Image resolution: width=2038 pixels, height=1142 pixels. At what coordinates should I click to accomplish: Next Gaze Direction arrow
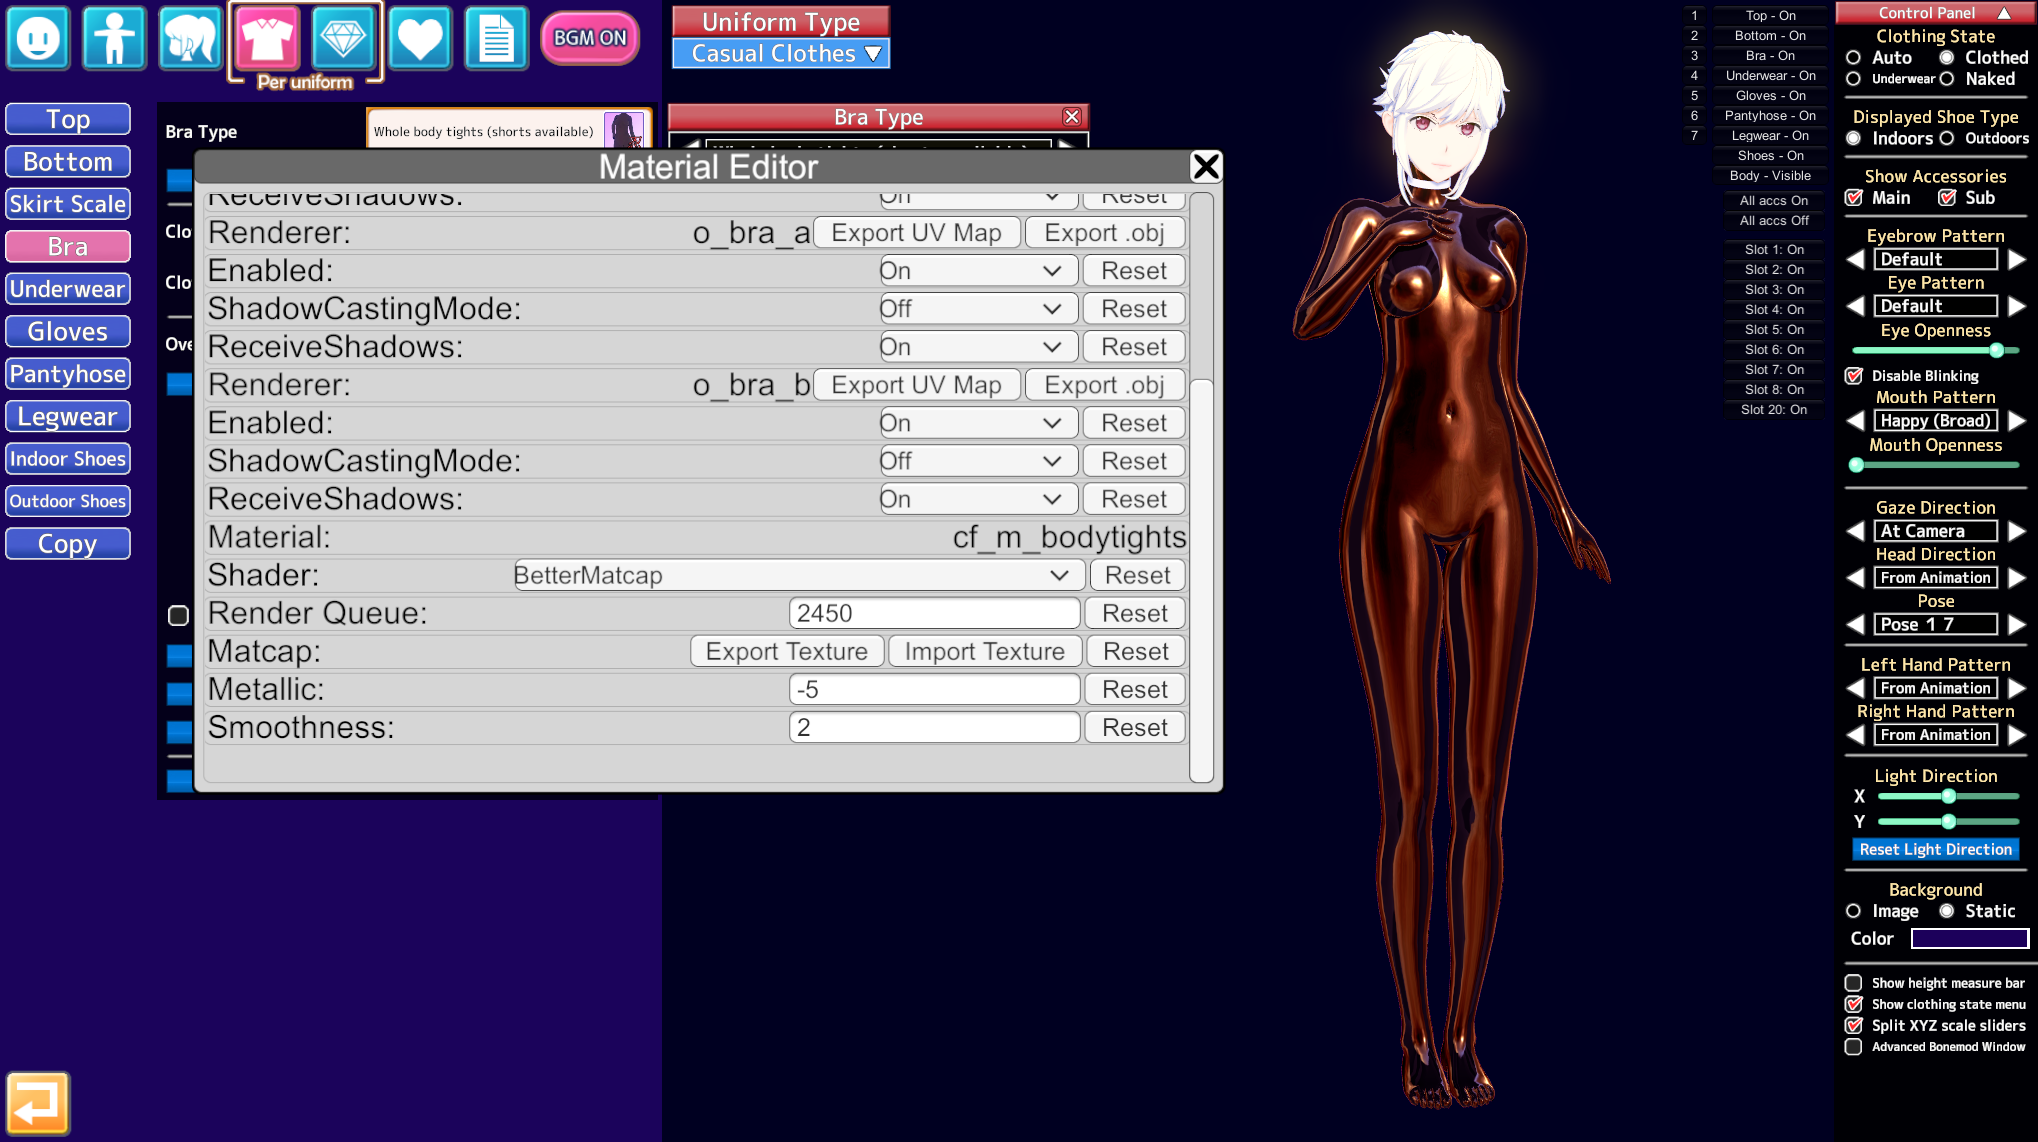(x=2017, y=531)
